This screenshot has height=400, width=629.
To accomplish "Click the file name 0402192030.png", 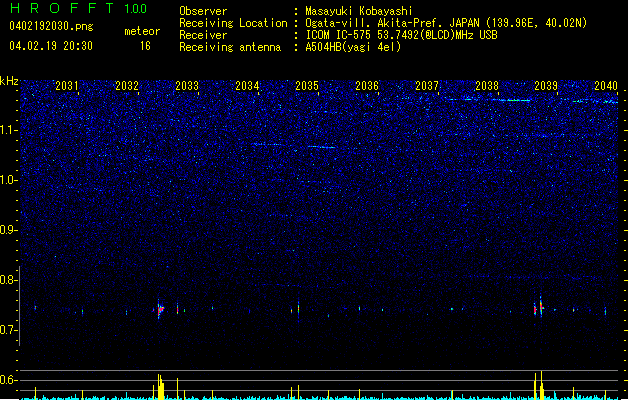I will click(51, 26).
